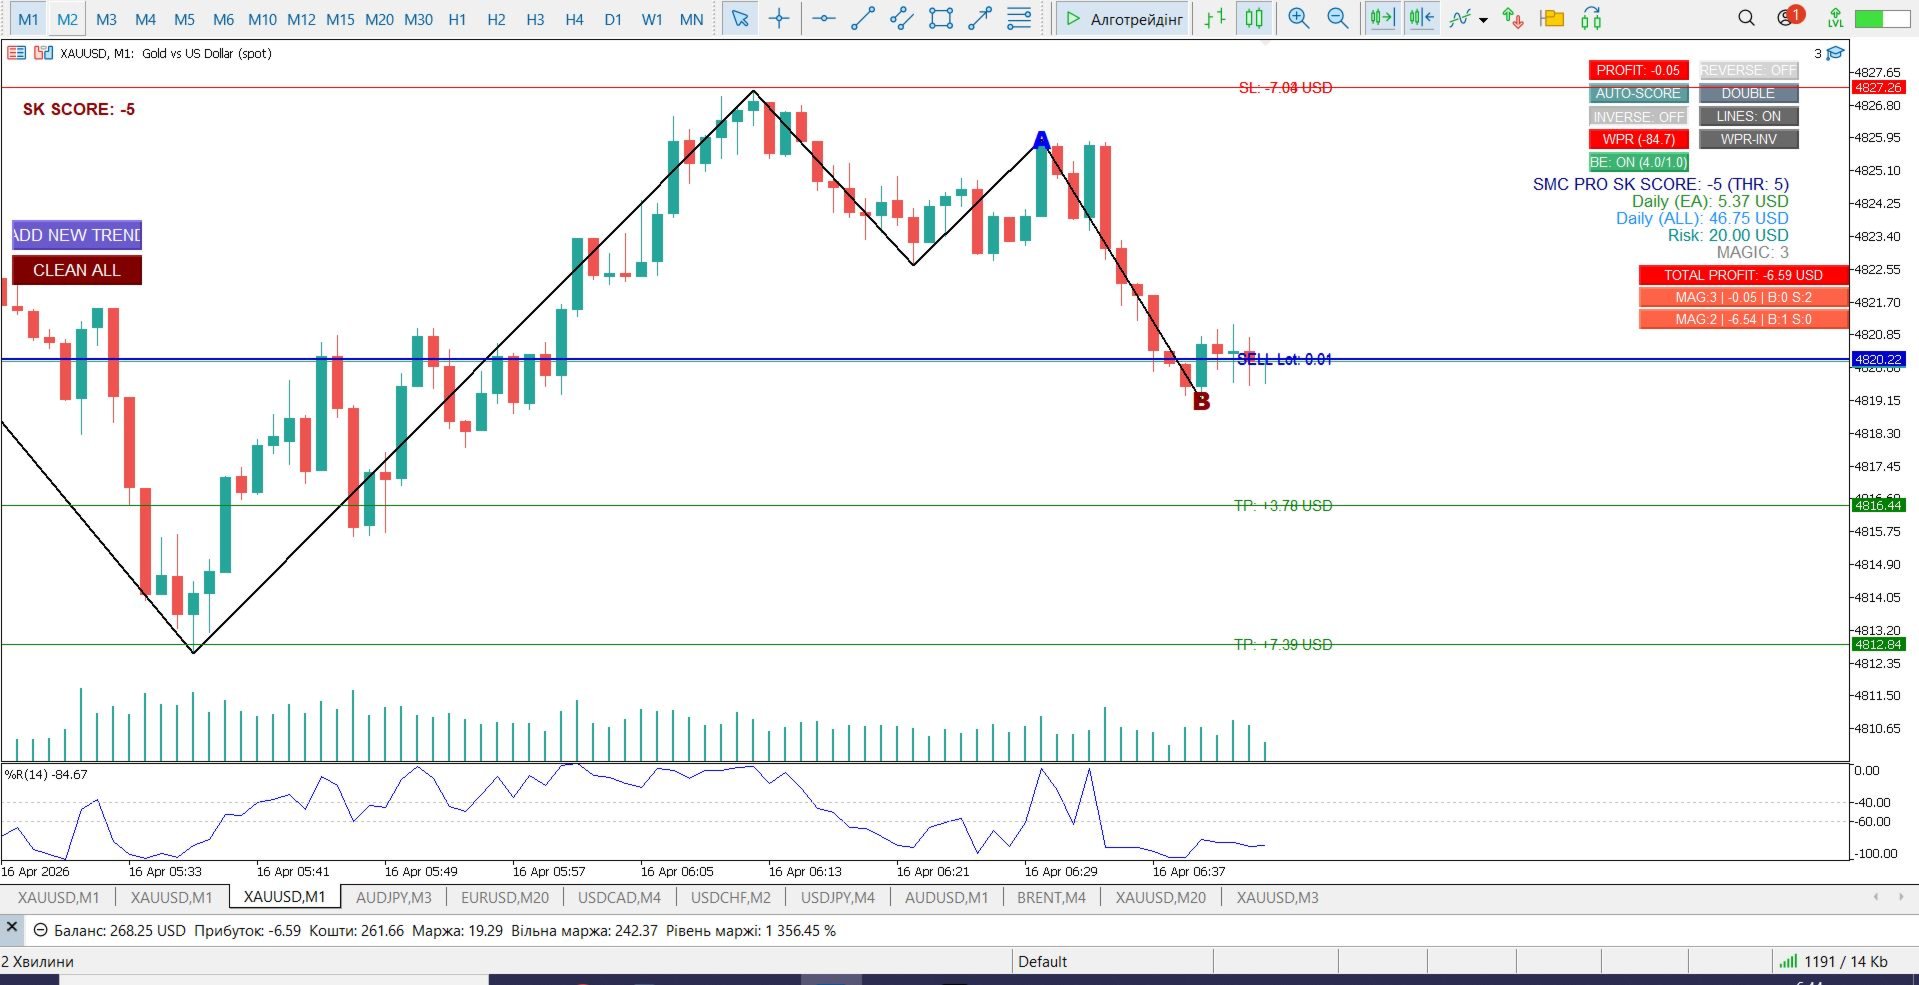Image resolution: width=1919 pixels, height=985 pixels.
Task: Click TOTAL PROFIT: -6.59 USD label
Action: (x=1743, y=275)
